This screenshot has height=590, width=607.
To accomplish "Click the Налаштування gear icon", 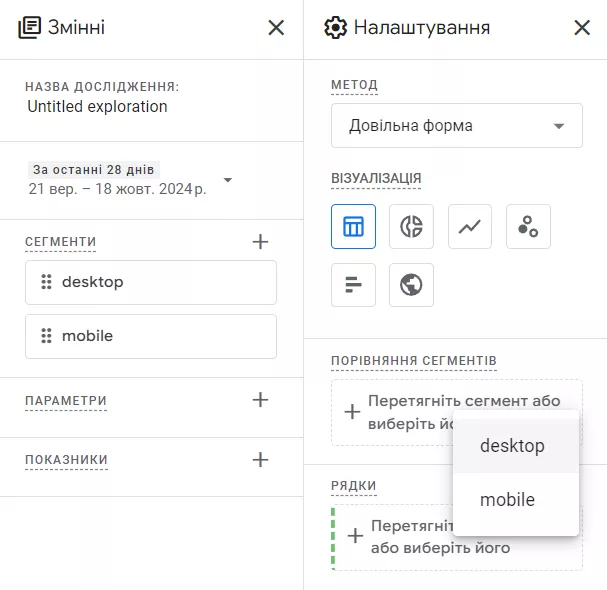I will pyautogui.click(x=335, y=27).
